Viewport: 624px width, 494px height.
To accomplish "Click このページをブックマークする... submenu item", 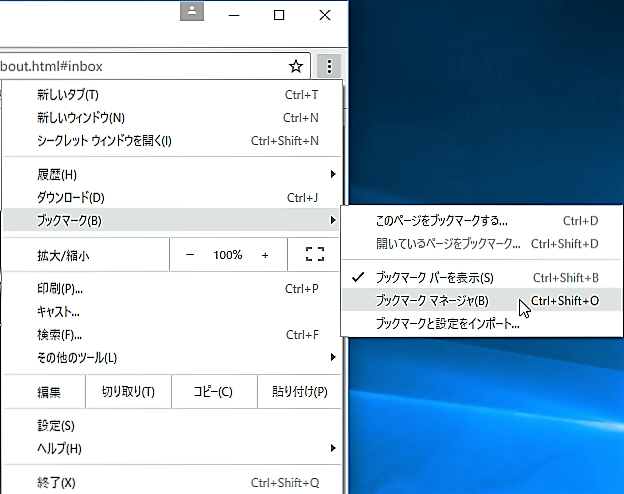I will [x=482, y=221].
